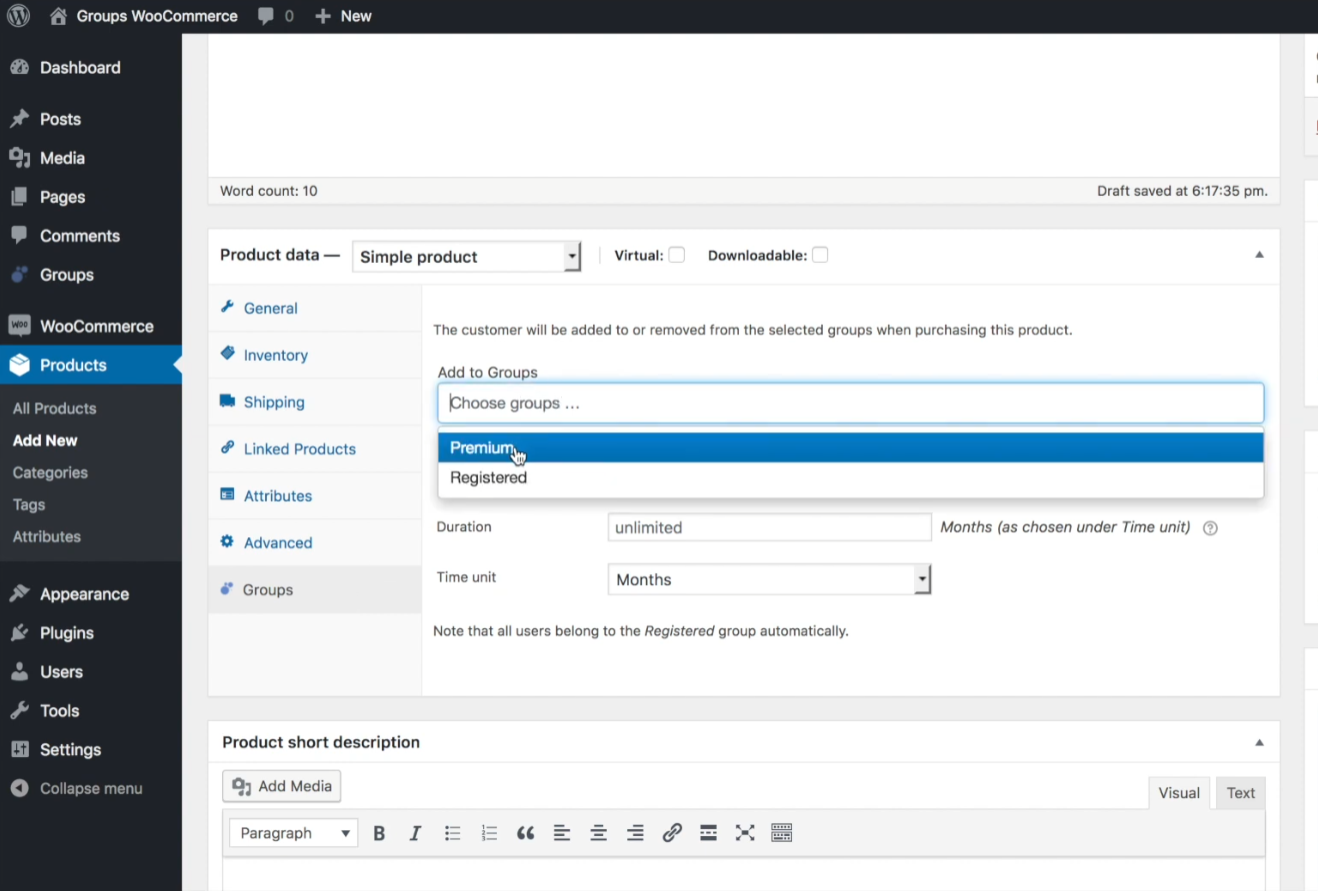The image size is (1318, 891).
Task: Click the New button in the admin bar
Action: [x=343, y=16]
